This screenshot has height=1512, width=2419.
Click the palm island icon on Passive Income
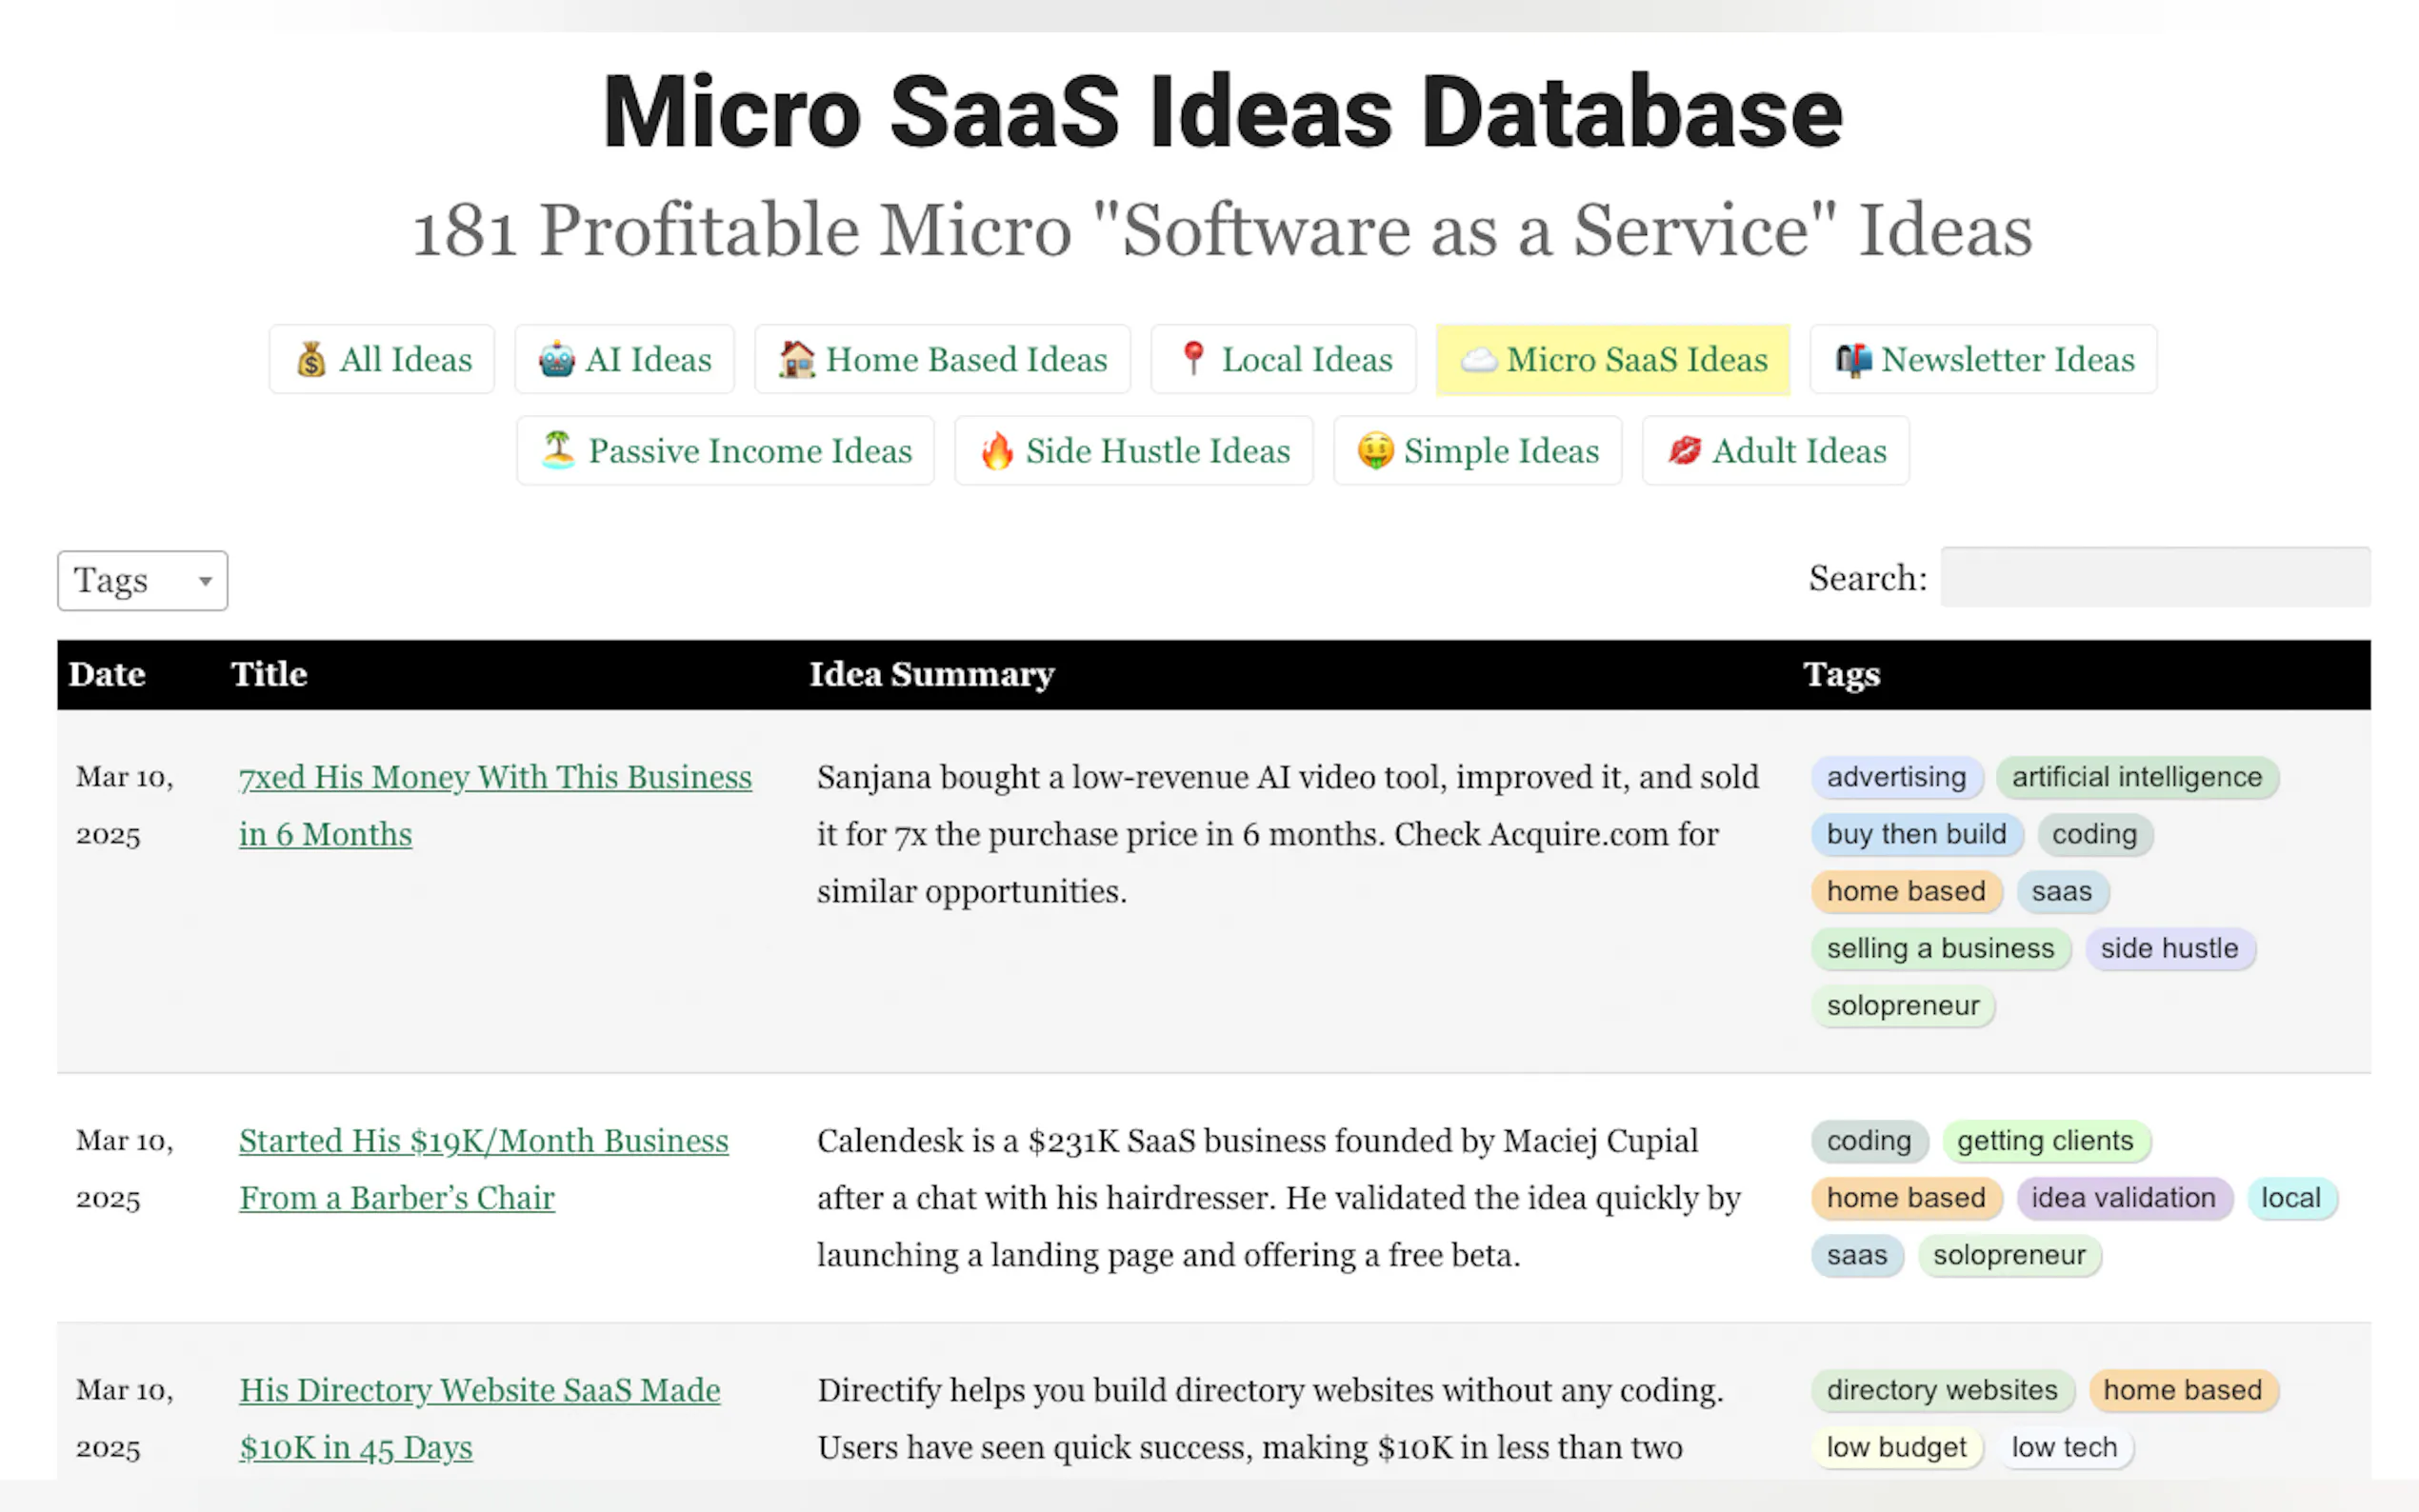[558, 450]
